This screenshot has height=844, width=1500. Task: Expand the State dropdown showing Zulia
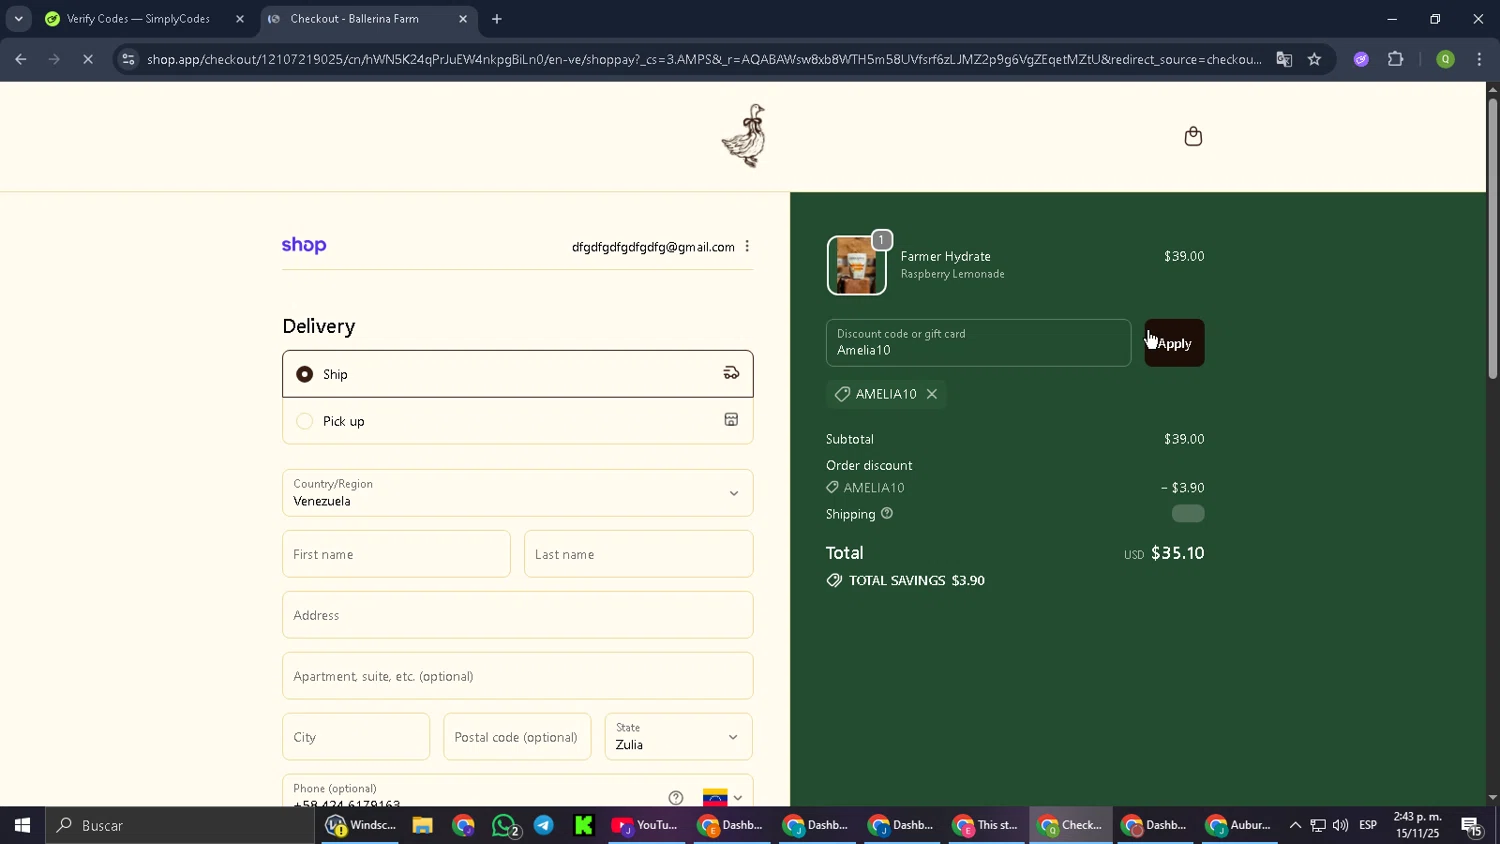678,737
